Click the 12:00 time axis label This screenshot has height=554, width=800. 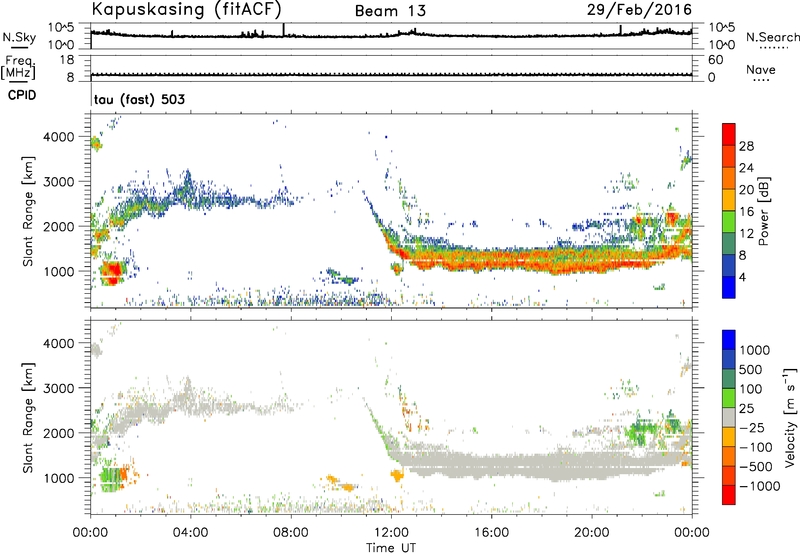click(391, 533)
